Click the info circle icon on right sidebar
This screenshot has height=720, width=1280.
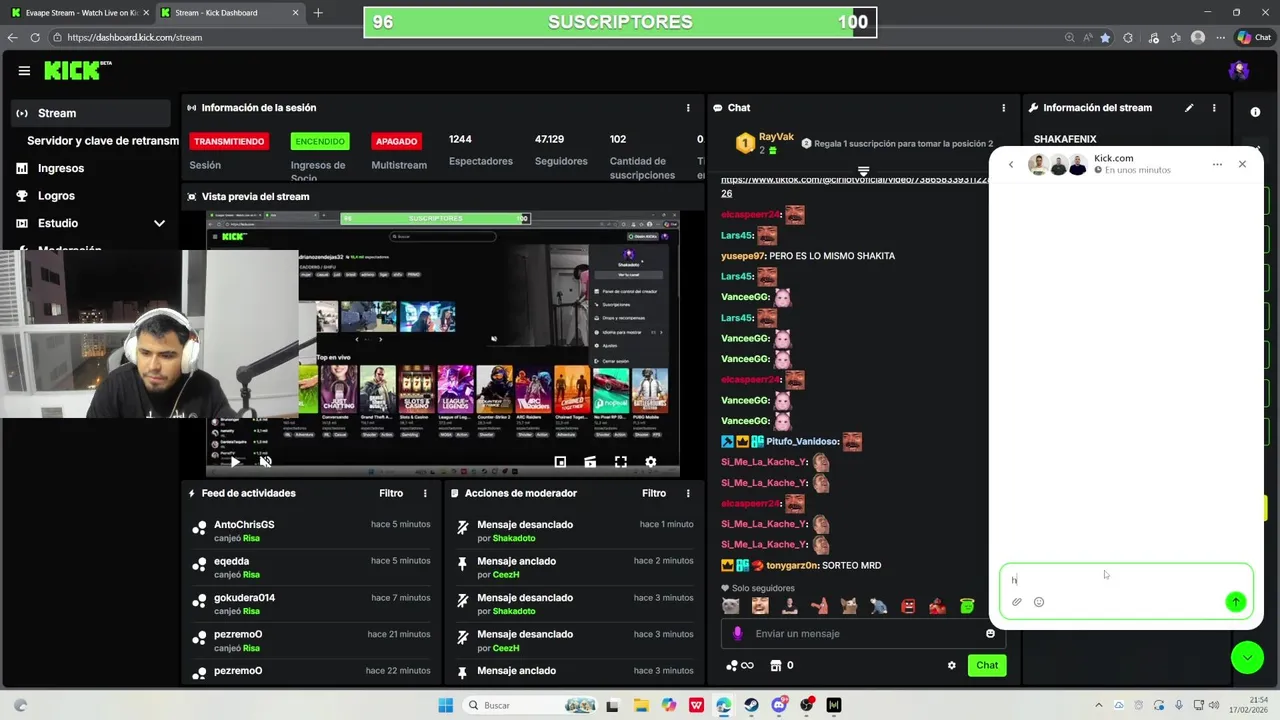(x=1256, y=112)
